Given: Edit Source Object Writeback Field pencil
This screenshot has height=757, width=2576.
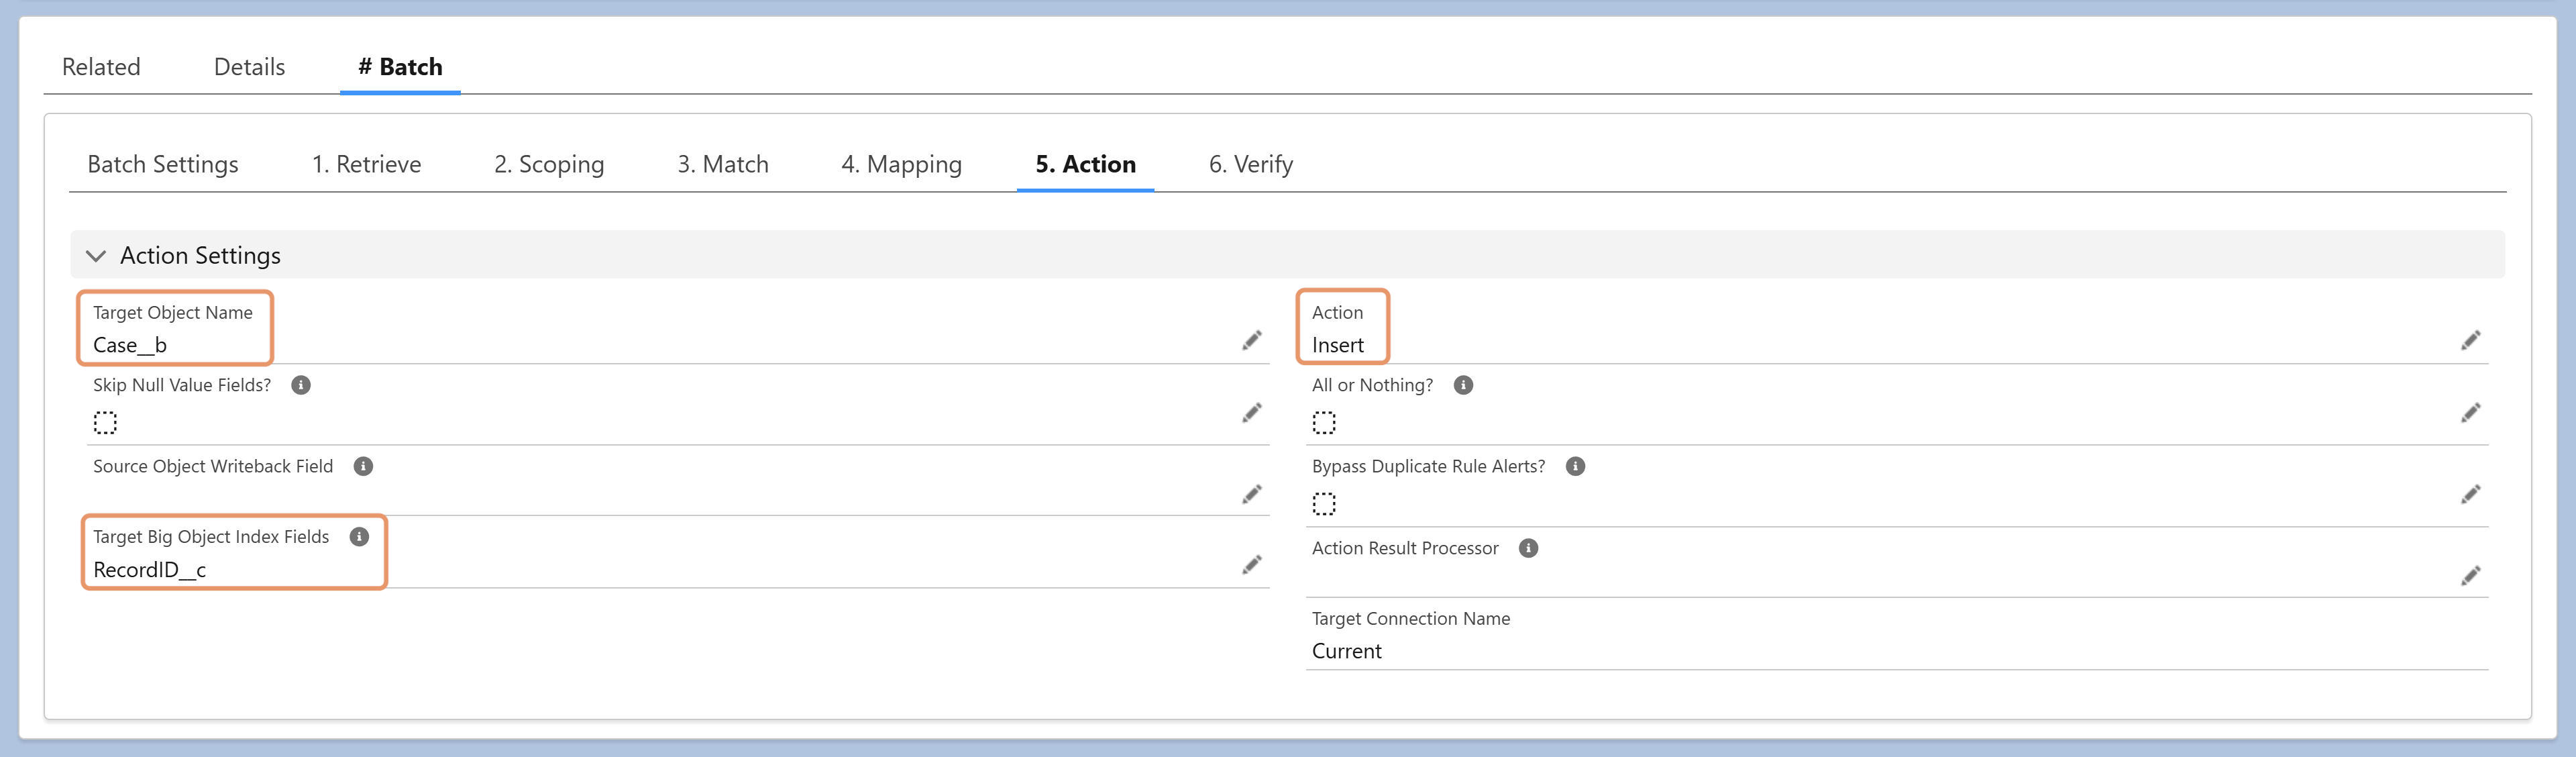Looking at the screenshot, I should (x=1251, y=494).
